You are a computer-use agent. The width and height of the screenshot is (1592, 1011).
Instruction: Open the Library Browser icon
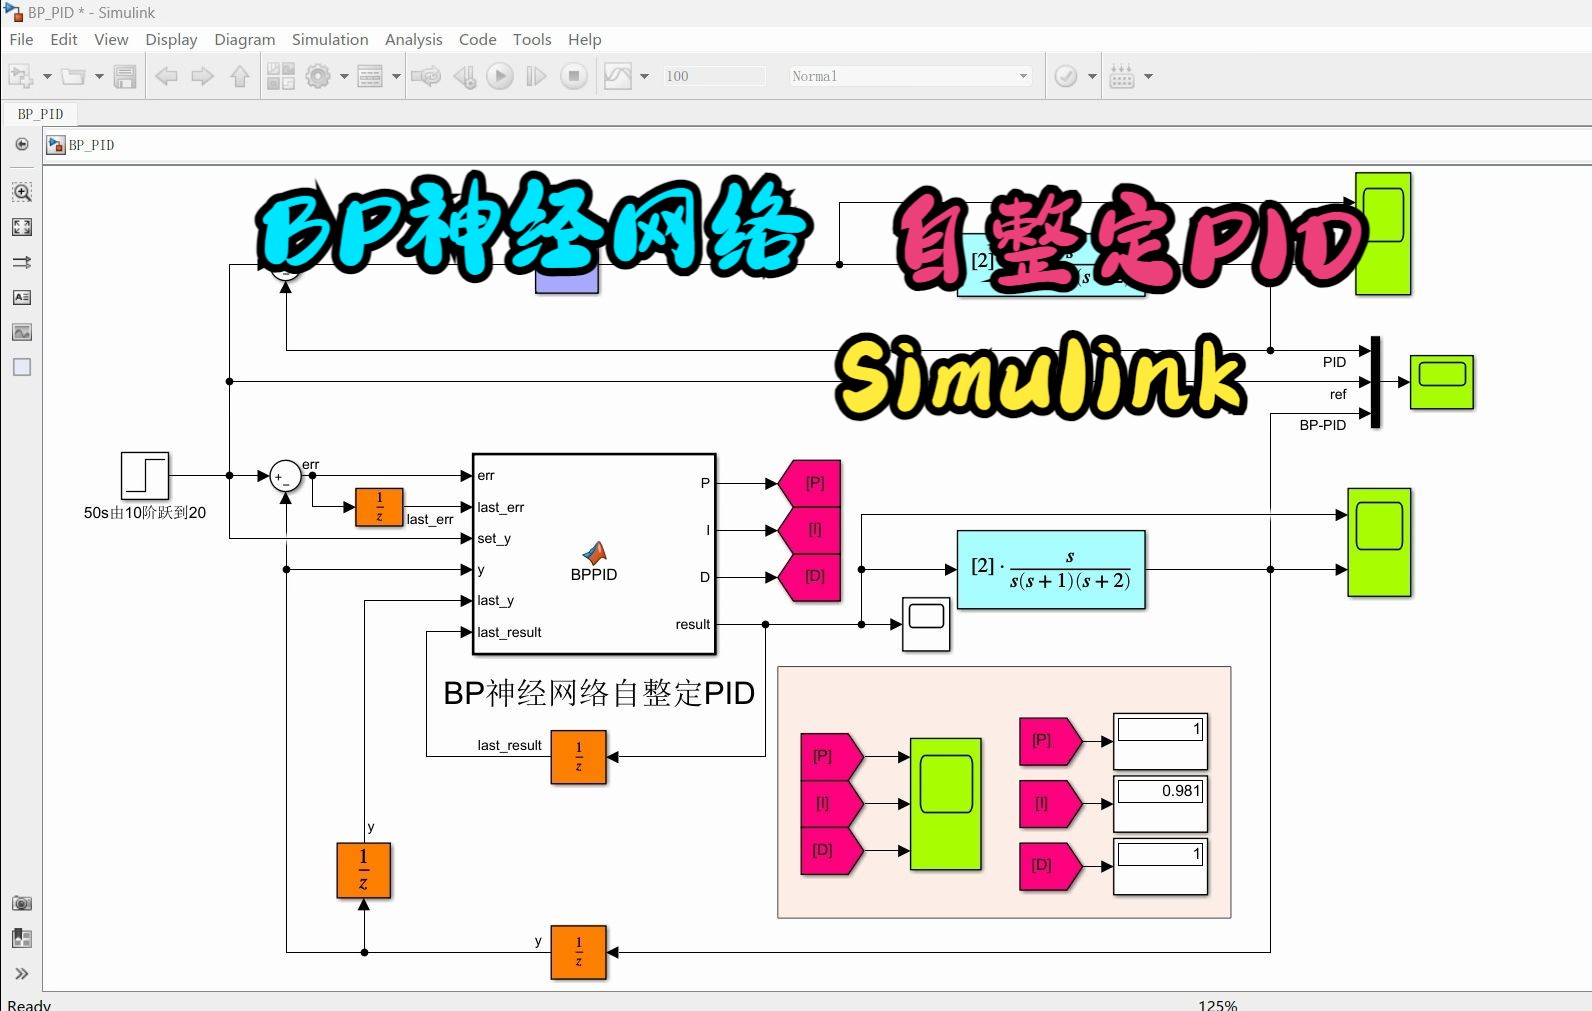click(x=281, y=76)
